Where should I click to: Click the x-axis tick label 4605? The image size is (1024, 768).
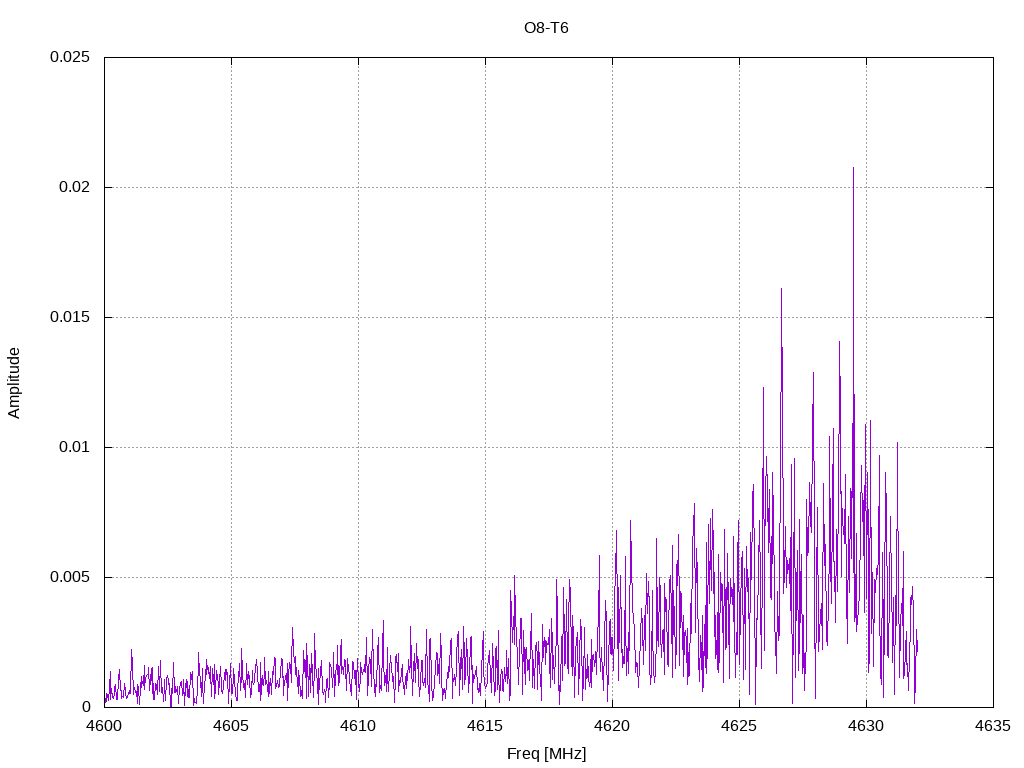[231, 726]
